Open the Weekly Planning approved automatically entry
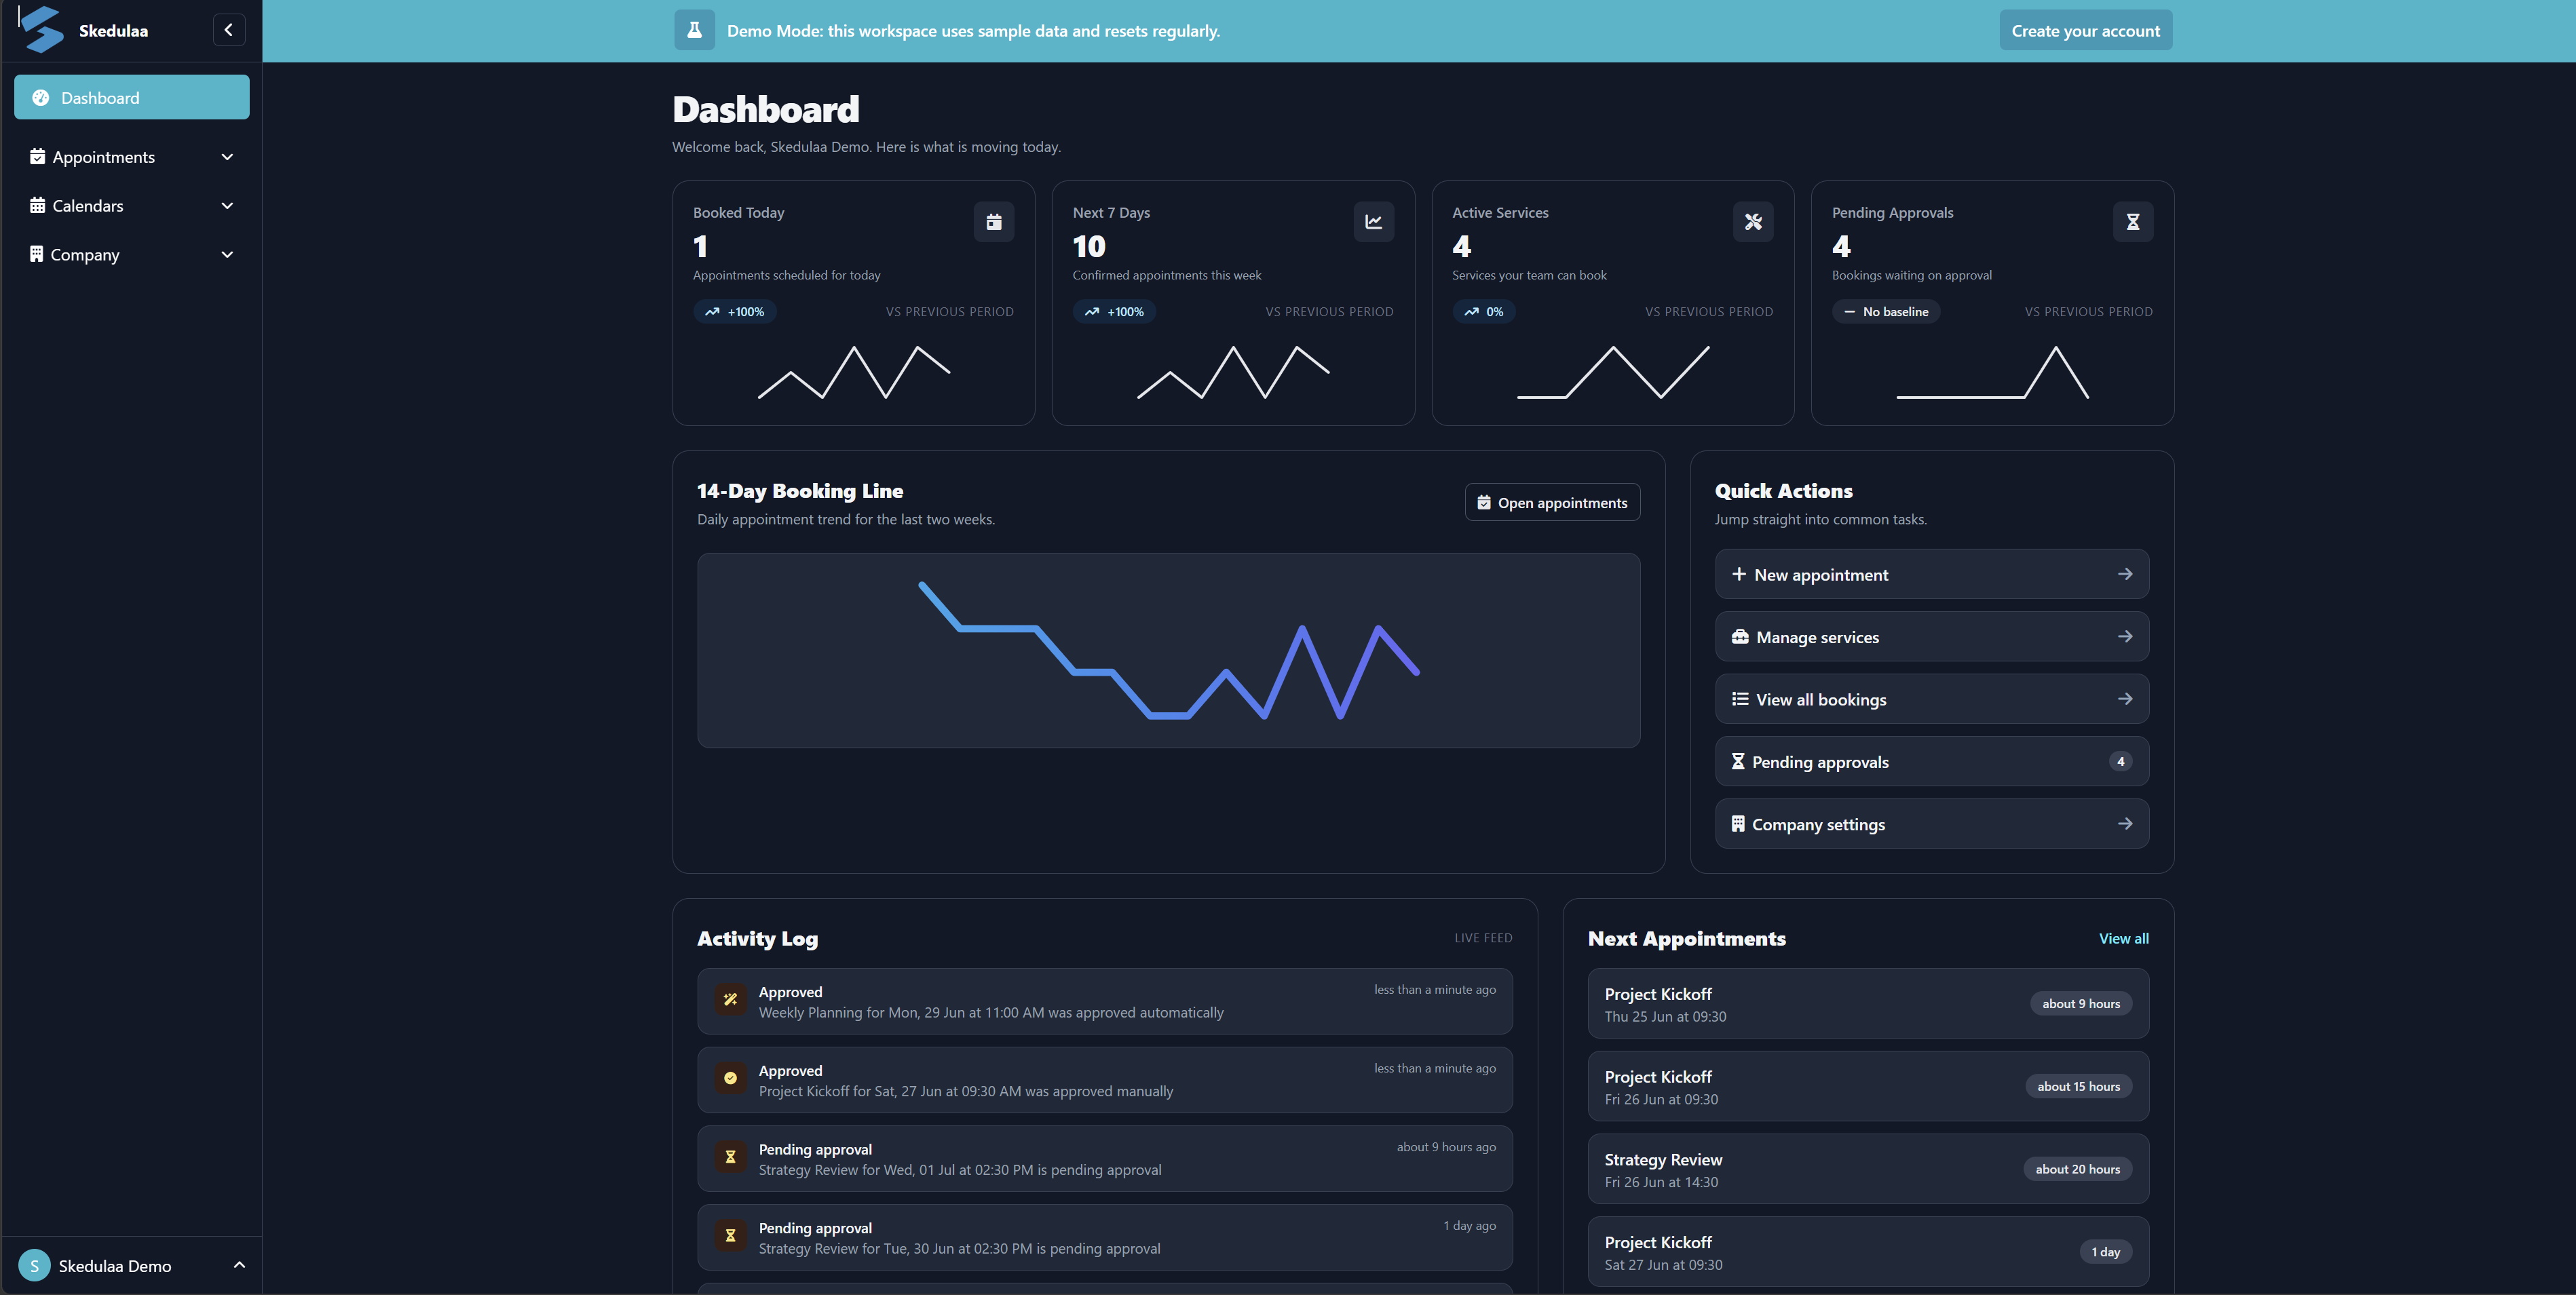Image resolution: width=2576 pixels, height=1295 pixels. click(1104, 1001)
